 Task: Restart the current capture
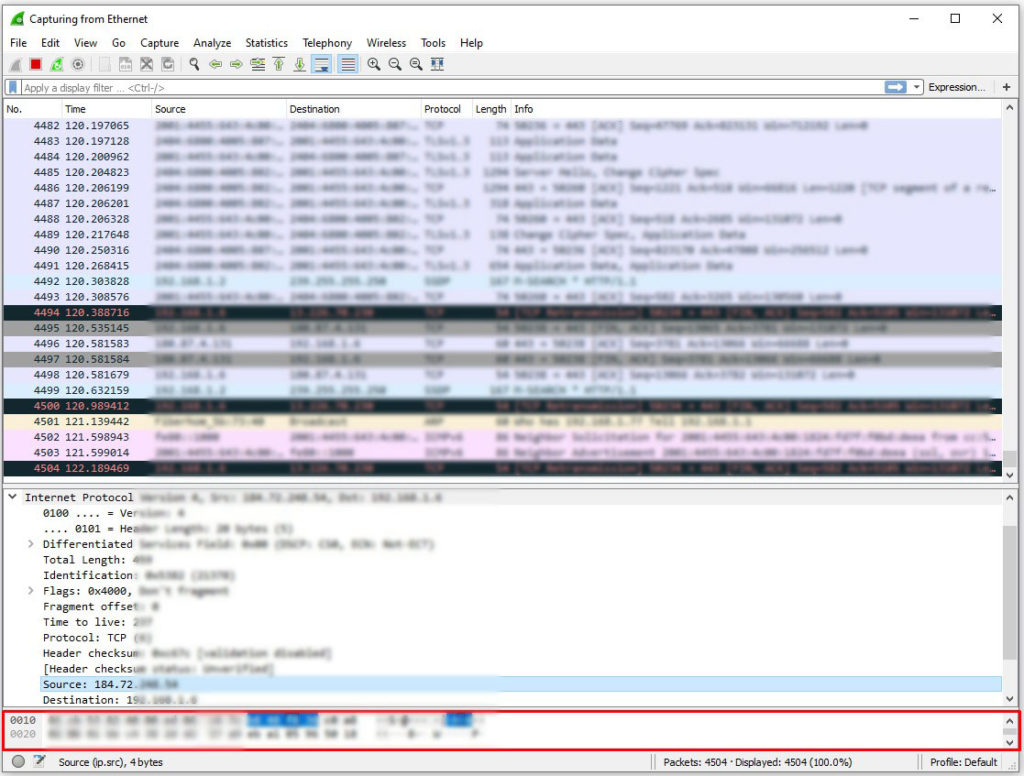(55, 64)
